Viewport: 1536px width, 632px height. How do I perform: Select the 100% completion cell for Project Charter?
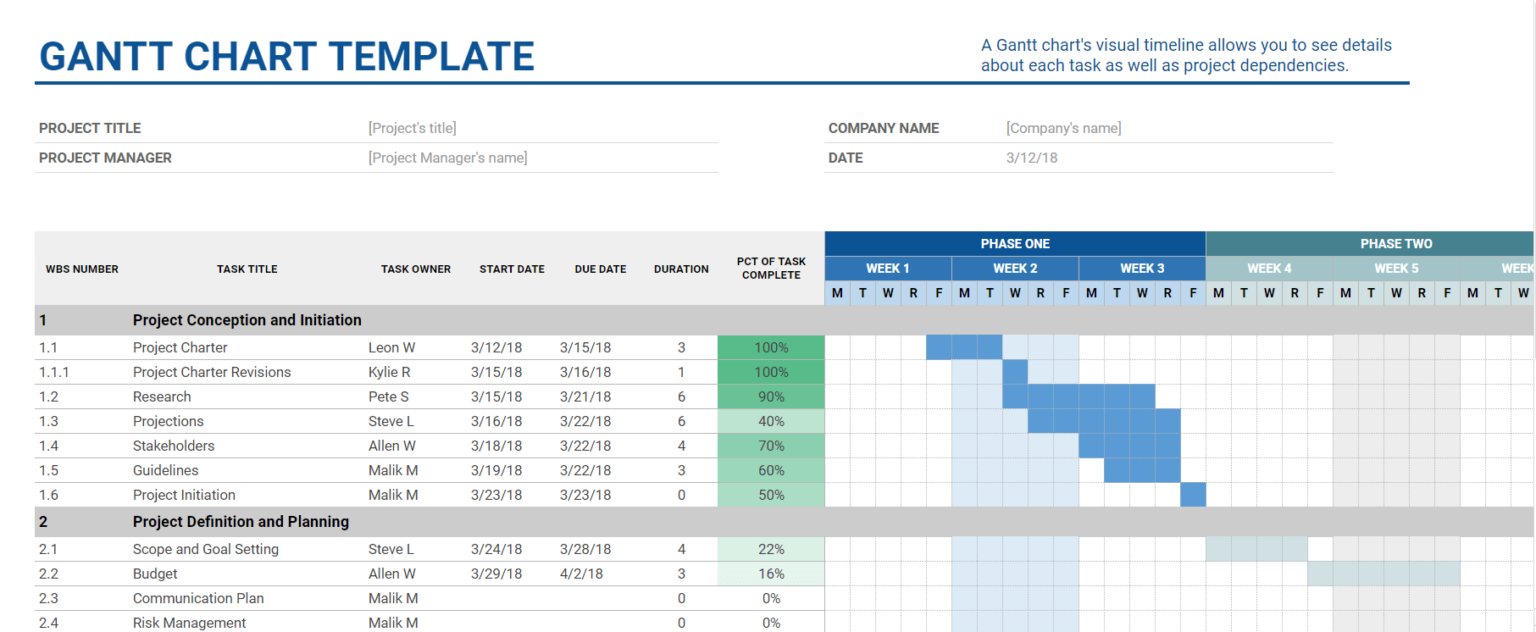[x=771, y=346]
